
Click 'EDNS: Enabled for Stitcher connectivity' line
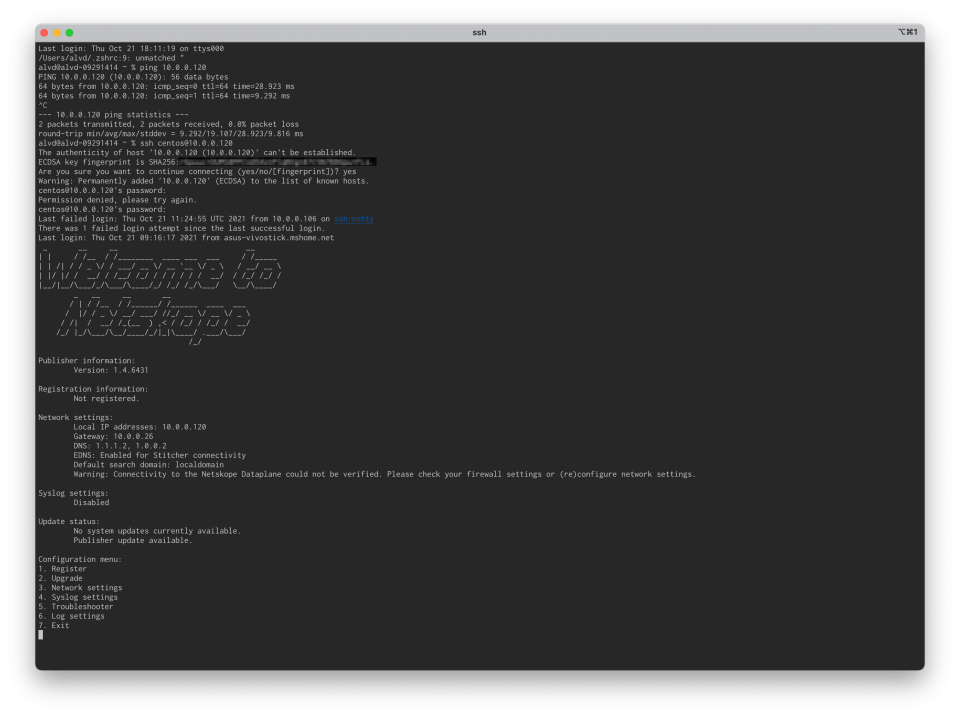160,456
